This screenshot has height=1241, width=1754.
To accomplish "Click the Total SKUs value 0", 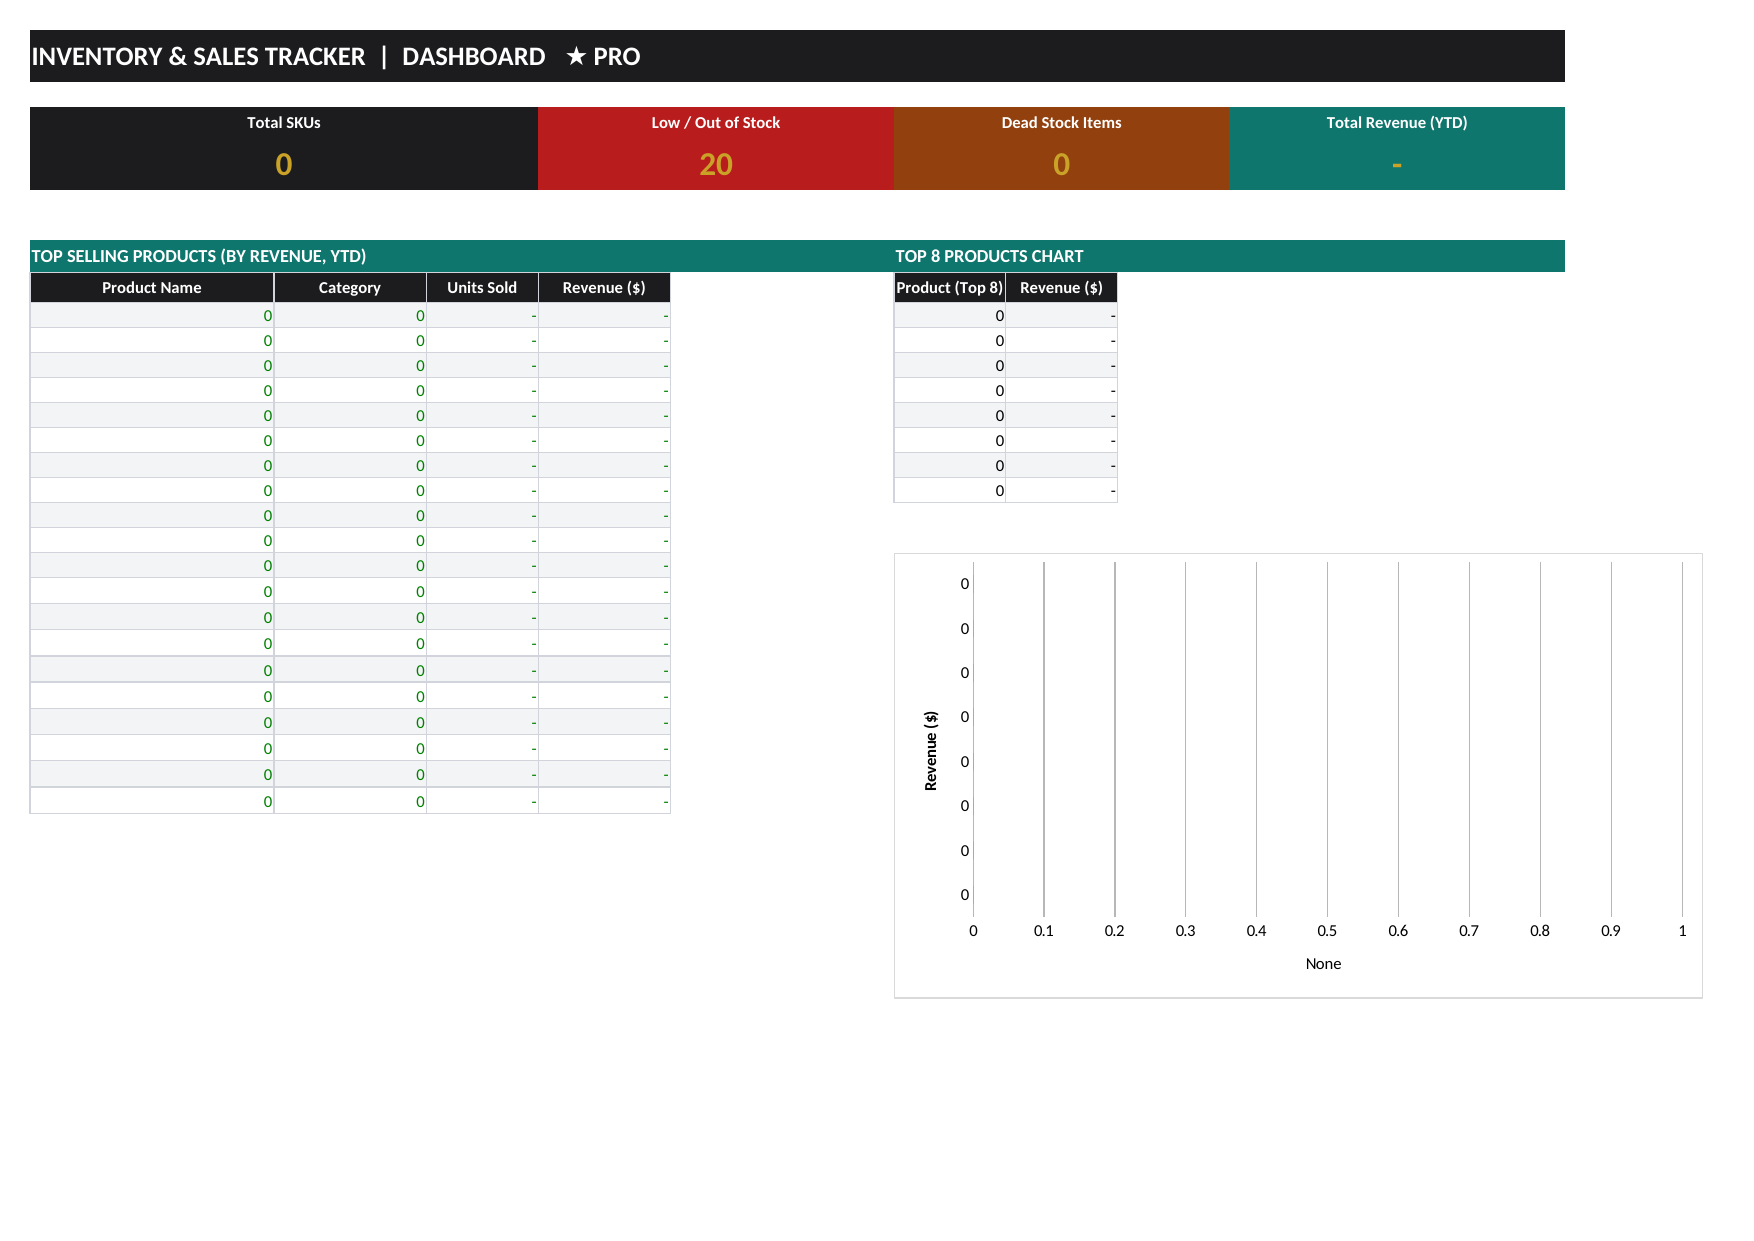I will [x=284, y=164].
